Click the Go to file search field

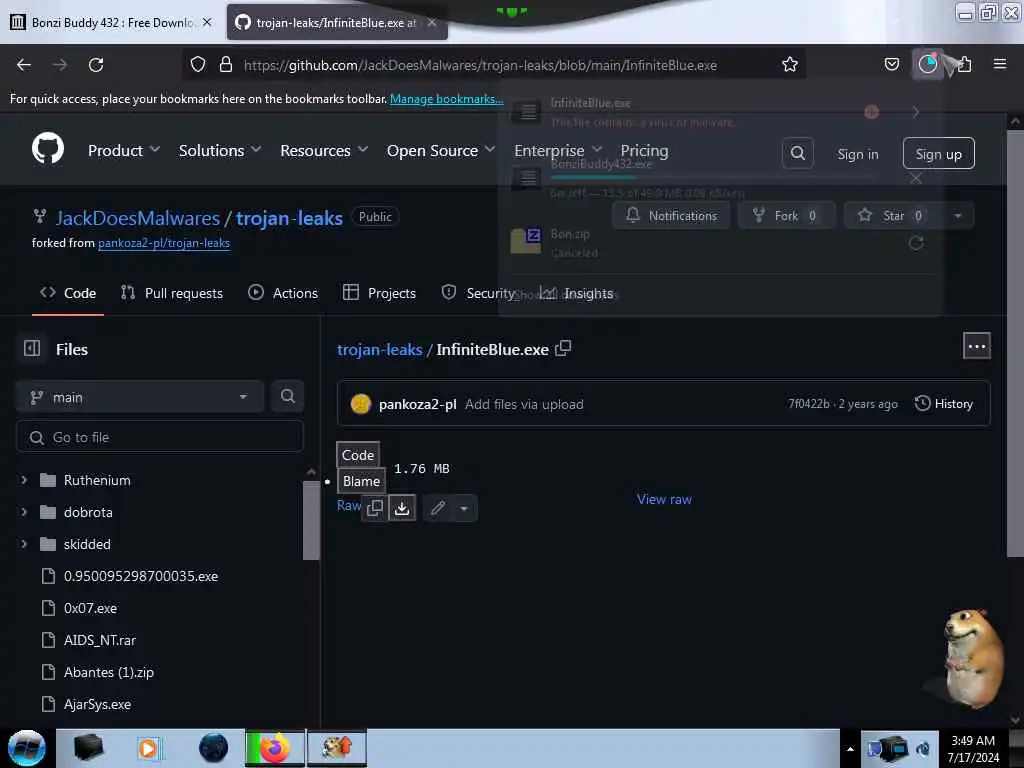pos(159,437)
